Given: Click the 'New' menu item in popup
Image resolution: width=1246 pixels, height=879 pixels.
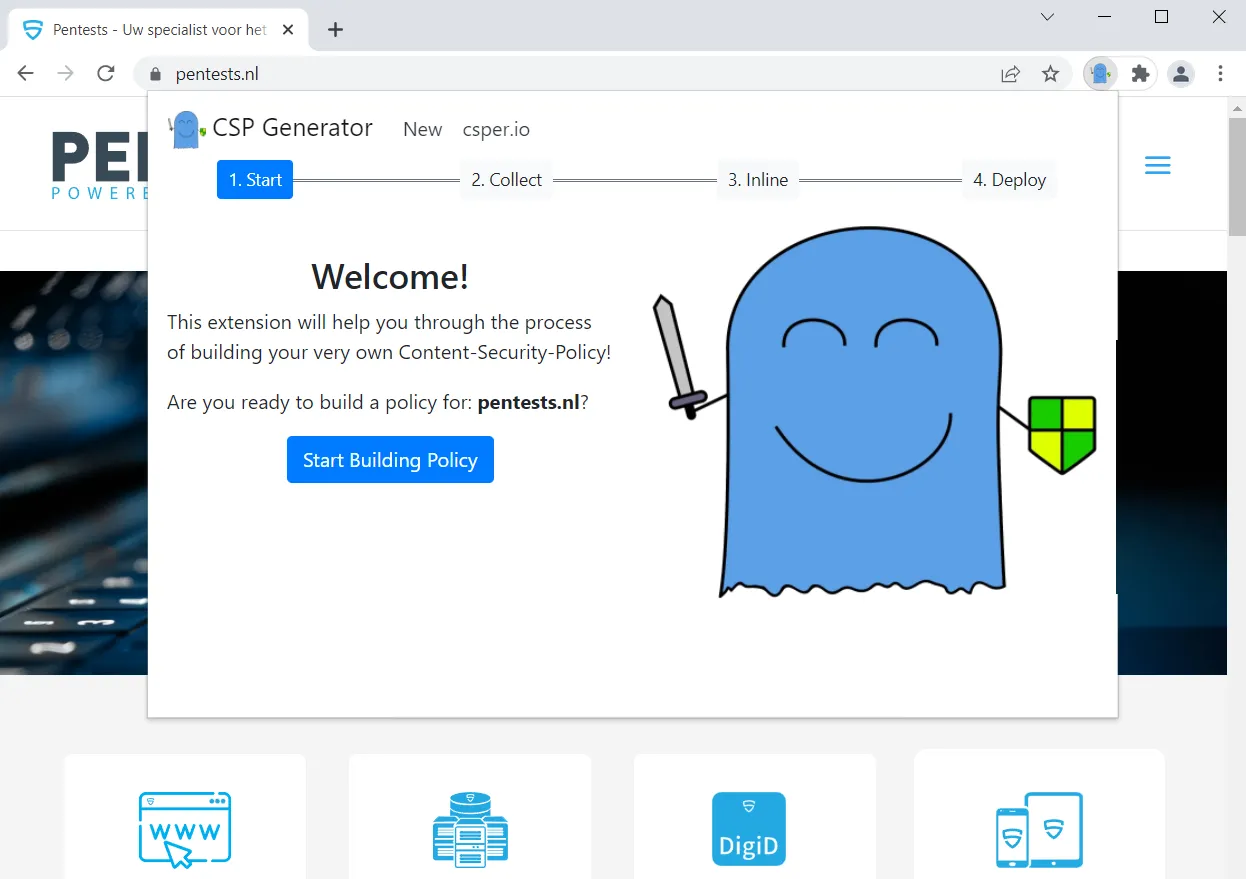Looking at the screenshot, I should [422, 130].
